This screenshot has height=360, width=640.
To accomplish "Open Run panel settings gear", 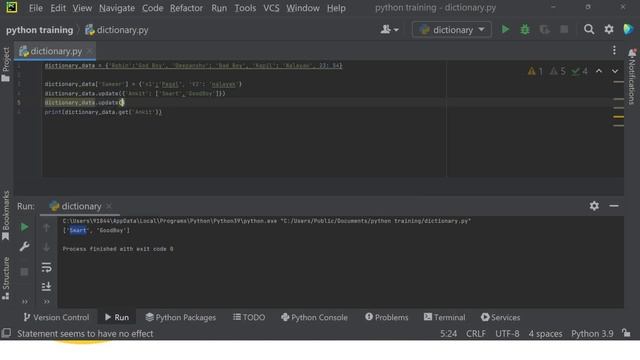I will [594, 206].
